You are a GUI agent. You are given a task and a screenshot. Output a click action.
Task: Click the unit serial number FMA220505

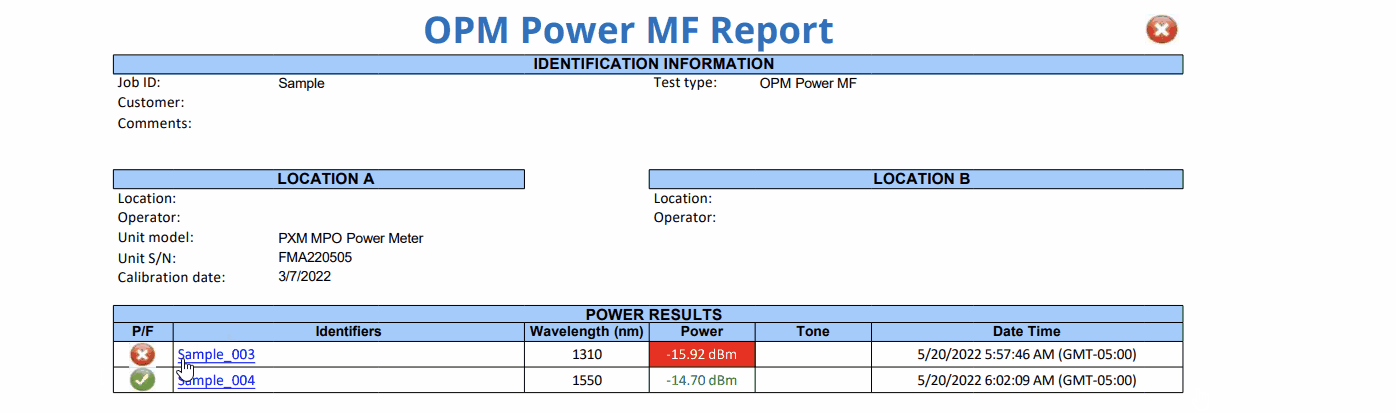pyautogui.click(x=315, y=258)
